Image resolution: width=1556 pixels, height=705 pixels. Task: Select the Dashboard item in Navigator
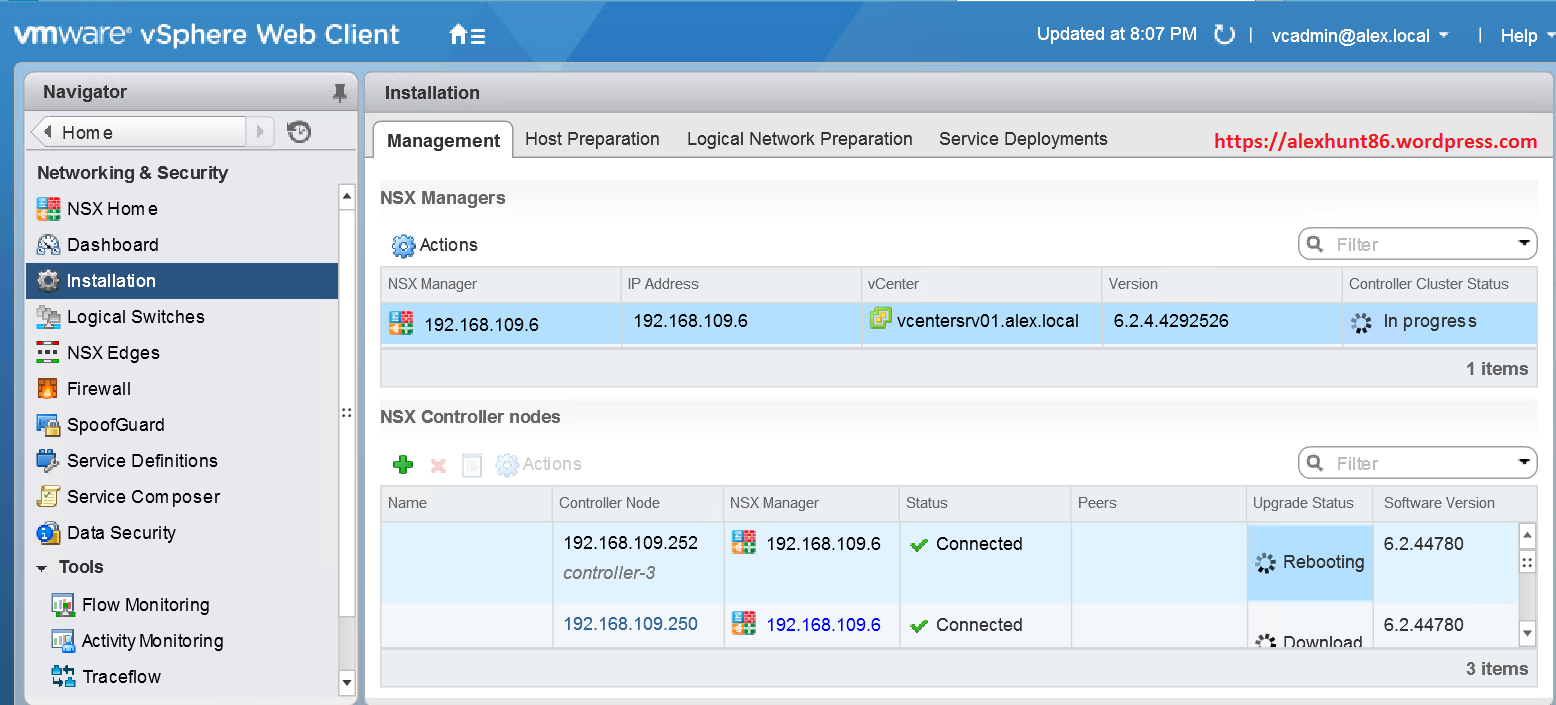coord(111,244)
